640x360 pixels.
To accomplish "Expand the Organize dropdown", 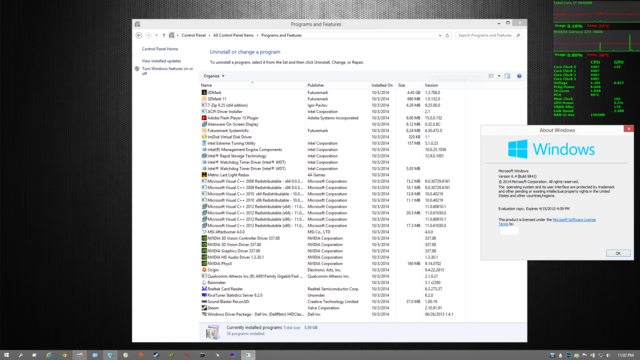I will coord(214,76).
